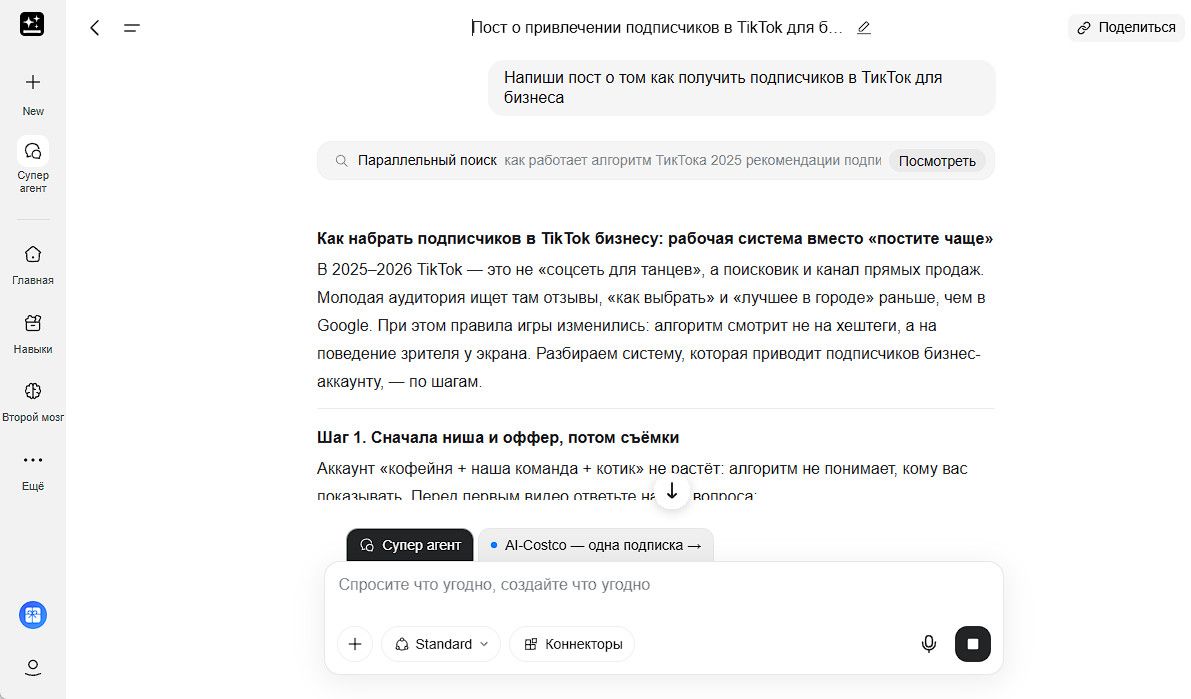The height and width of the screenshot is (699, 1191).
Task: Click the Параллельный поиск label
Action: coord(427,160)
